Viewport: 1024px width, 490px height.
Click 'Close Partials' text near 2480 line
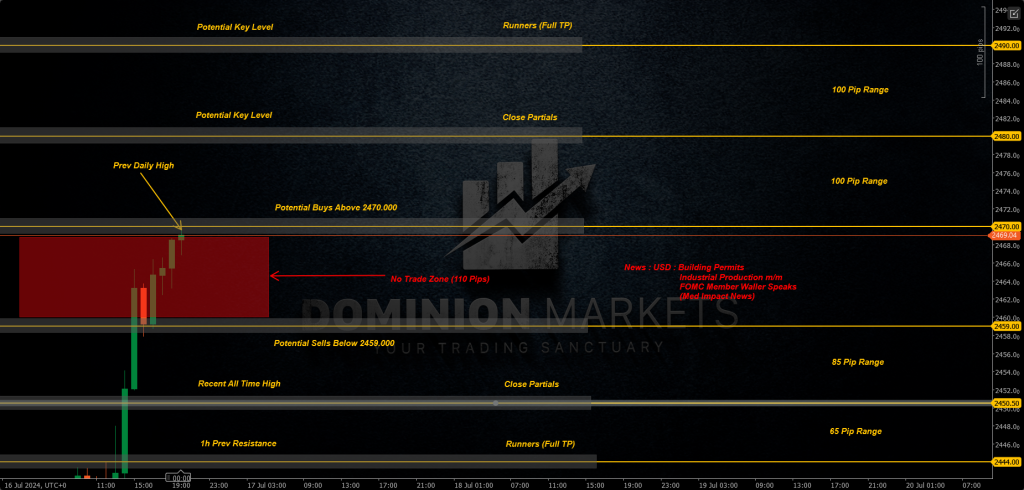click(530, 118)
